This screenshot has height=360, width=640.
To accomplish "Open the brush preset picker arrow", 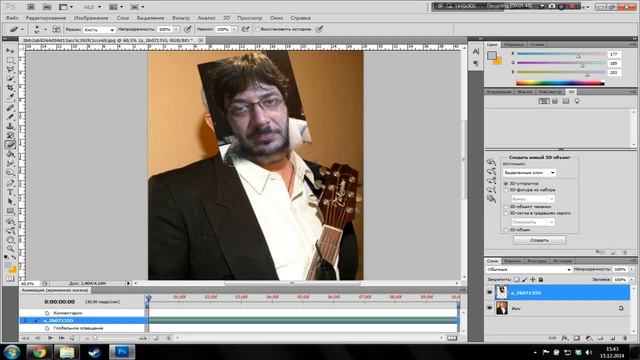I will click(x=45, y=29).
